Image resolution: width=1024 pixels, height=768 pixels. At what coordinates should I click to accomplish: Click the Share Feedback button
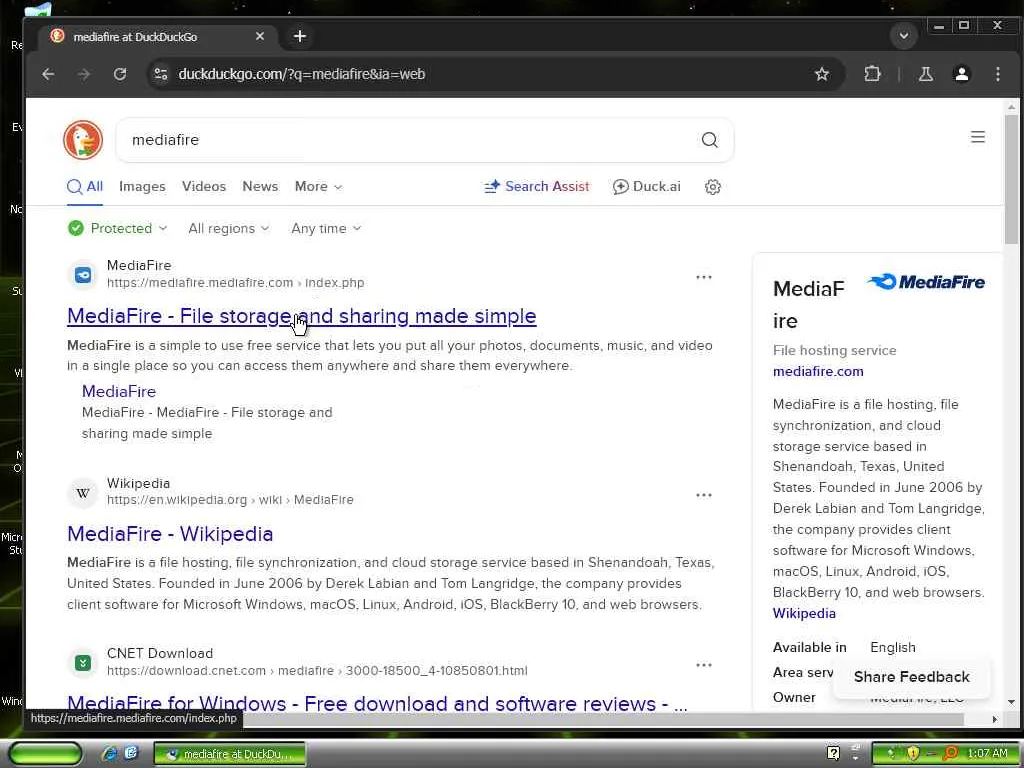(x=911, y=677)
